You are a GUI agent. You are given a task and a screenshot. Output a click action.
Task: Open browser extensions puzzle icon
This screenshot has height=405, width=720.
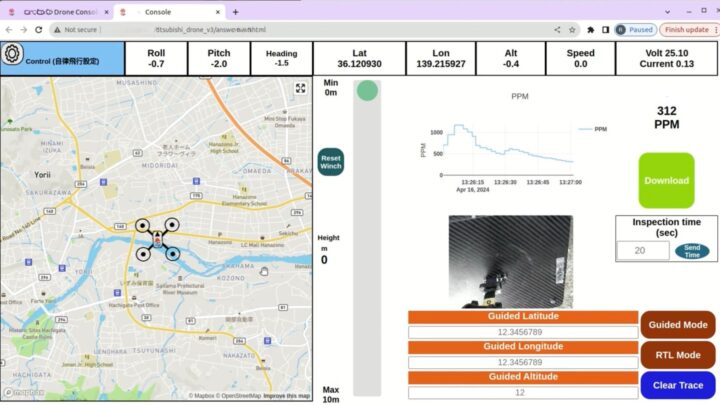pyautogui.click(x=591, y=30)
